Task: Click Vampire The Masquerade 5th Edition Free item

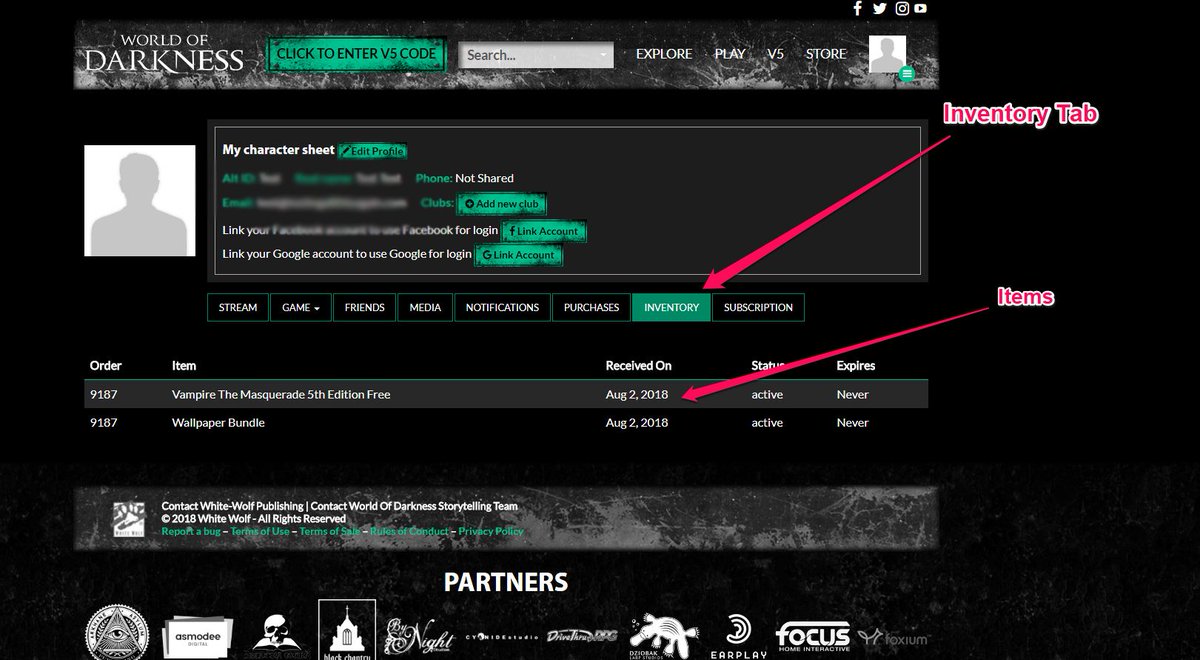Action: point(281,394)
